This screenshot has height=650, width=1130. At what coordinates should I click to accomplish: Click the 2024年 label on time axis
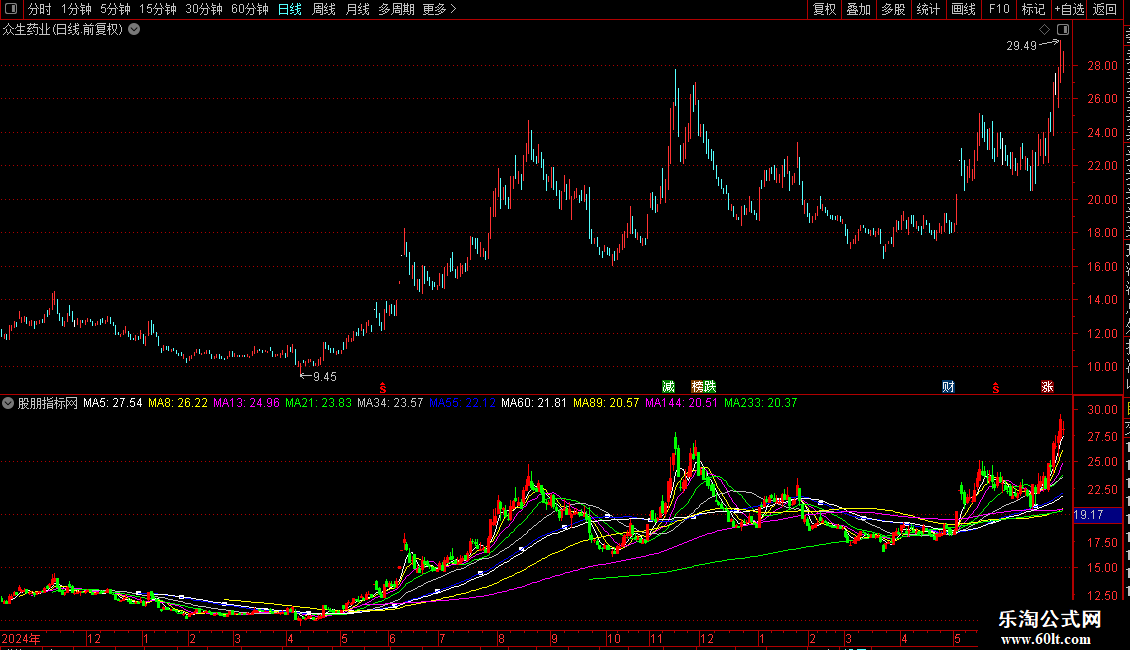tap(21, 638)
